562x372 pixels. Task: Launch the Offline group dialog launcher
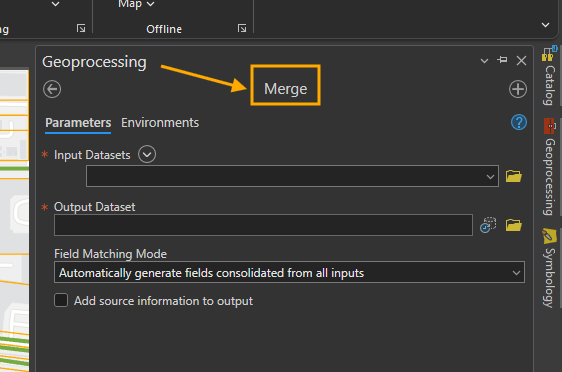[242, 28]
